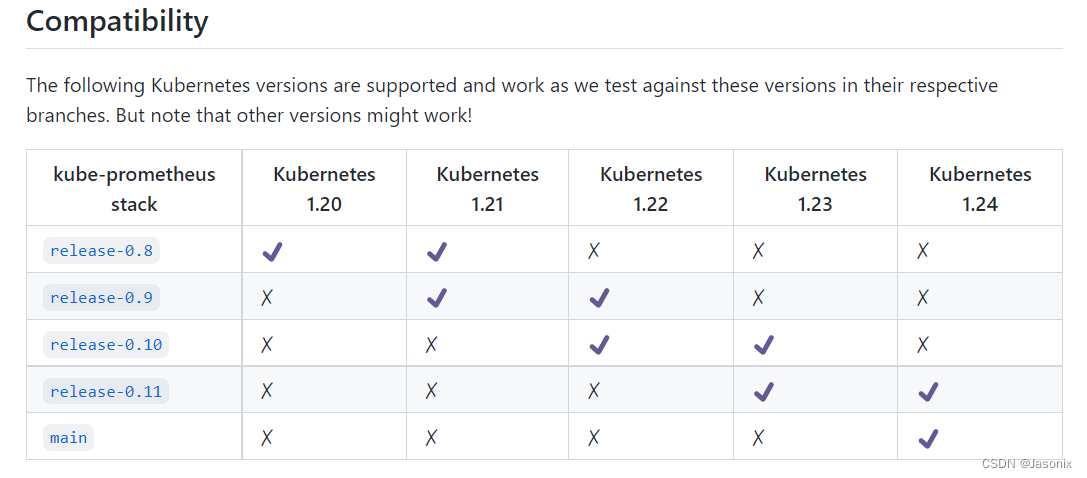The width and height of the screenshot is (1087, 478).
Task: Click the kube-prometheus stack column header
Action: pos(134,188)
